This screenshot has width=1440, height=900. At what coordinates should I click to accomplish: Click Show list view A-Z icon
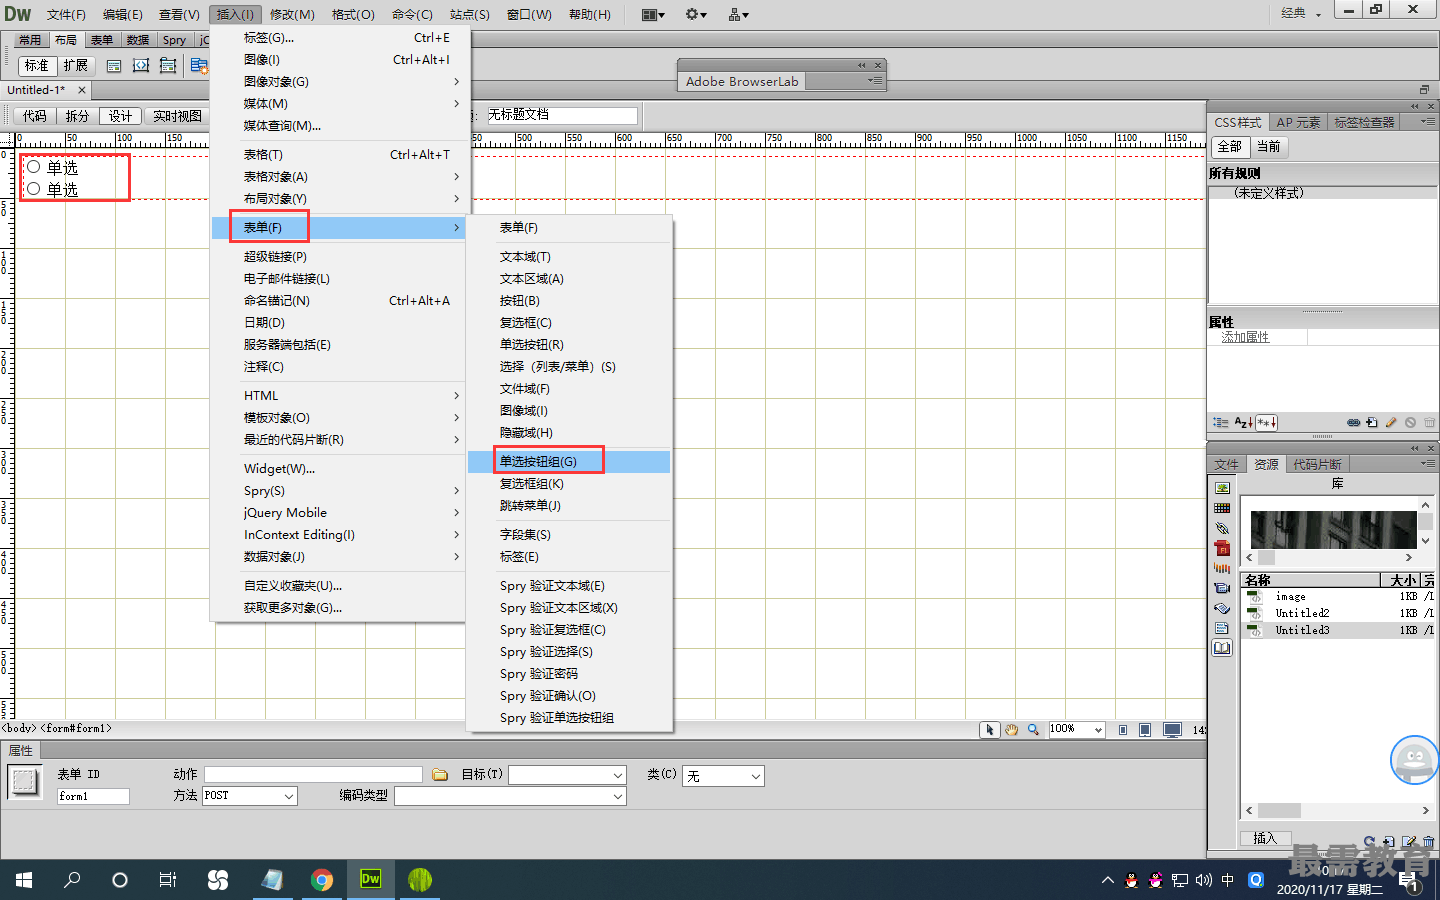click(1243, 423)
